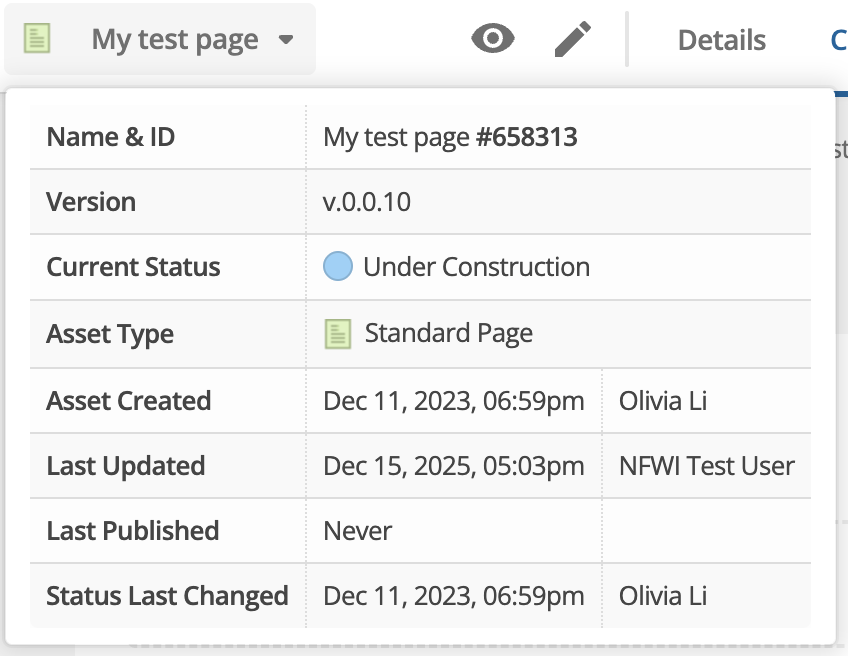Click the Status Last Changed date value
Image resolution: width=848 pixels, height=656 pixels.
[454, 596]
